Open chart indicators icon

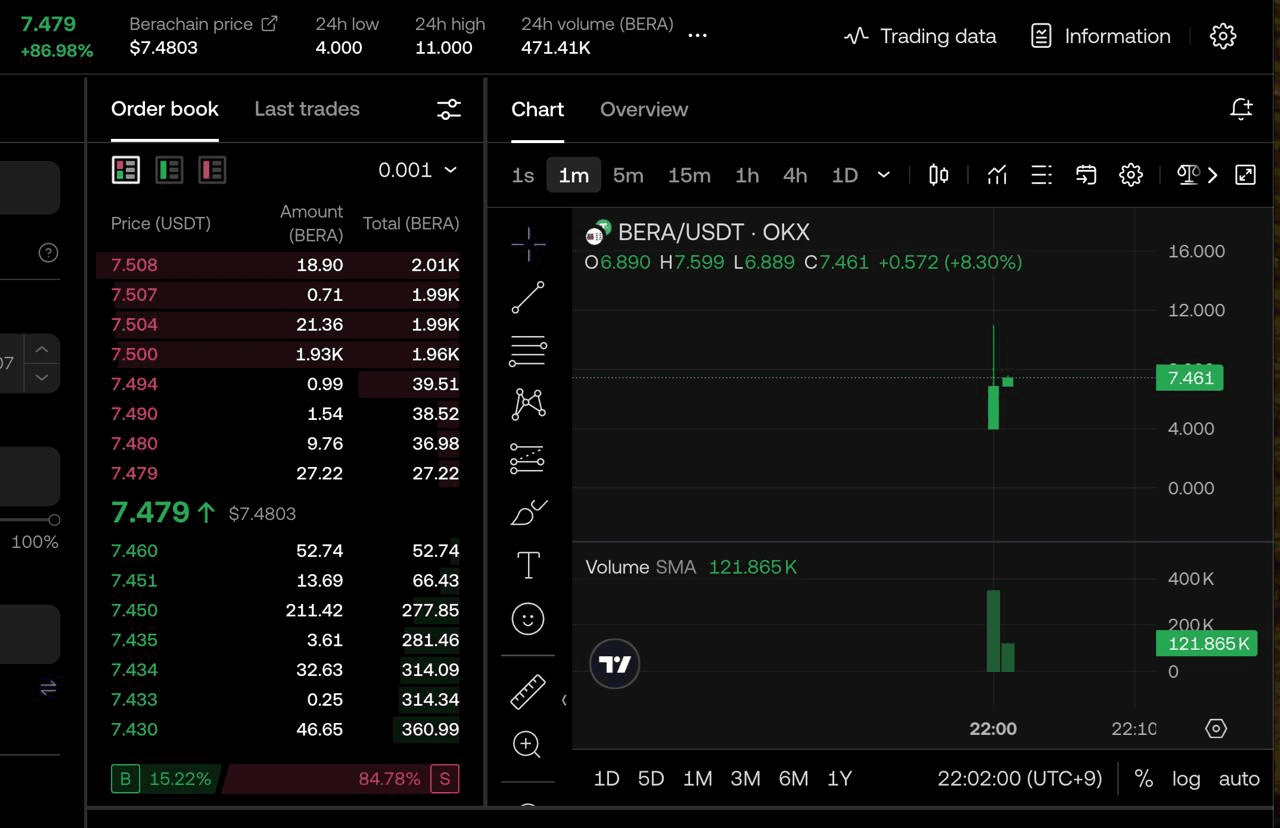pos(997,175)
